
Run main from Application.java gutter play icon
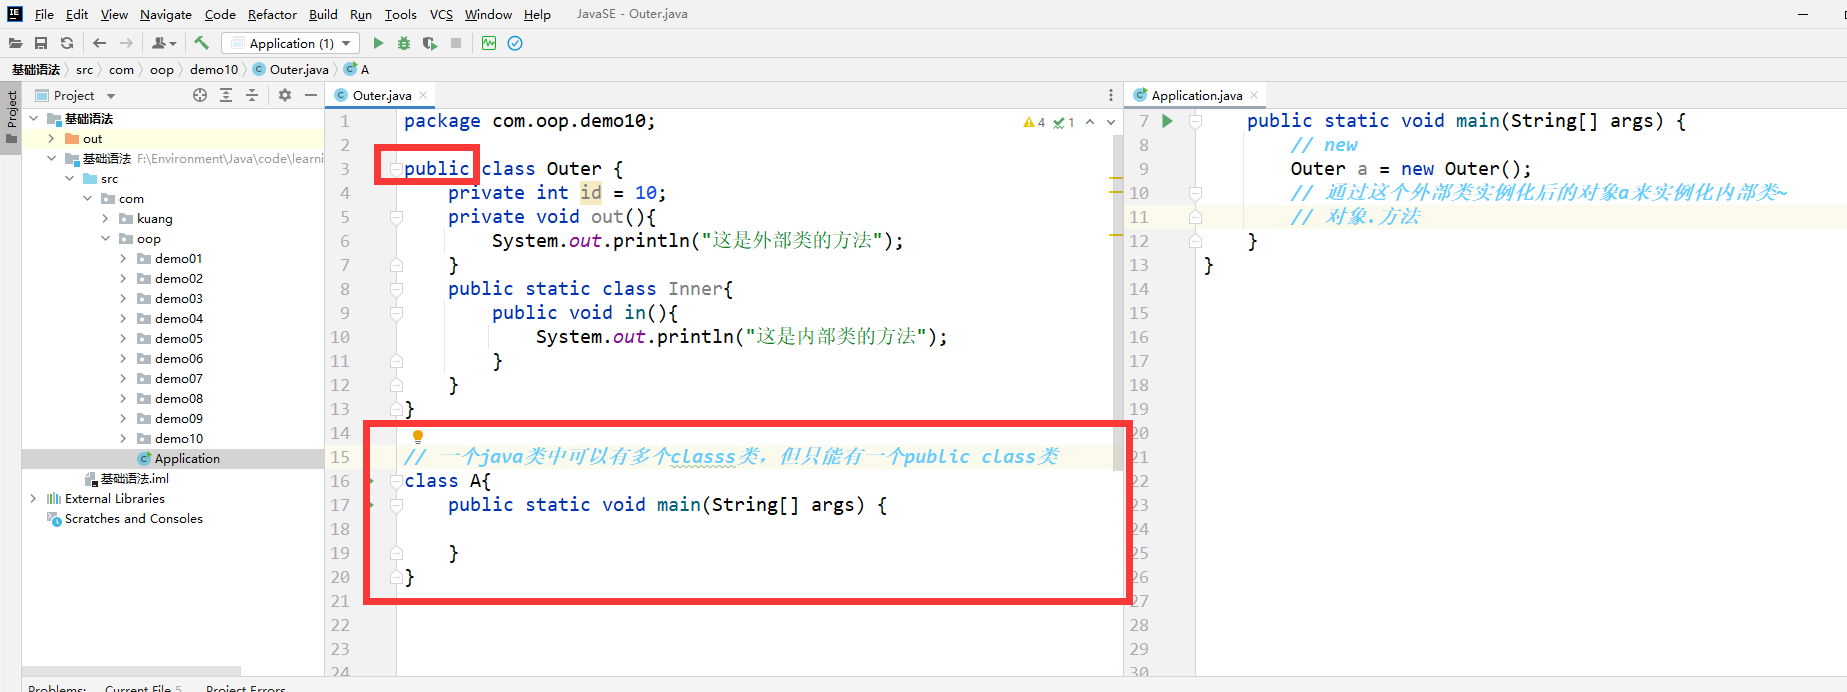point(1167,121)
